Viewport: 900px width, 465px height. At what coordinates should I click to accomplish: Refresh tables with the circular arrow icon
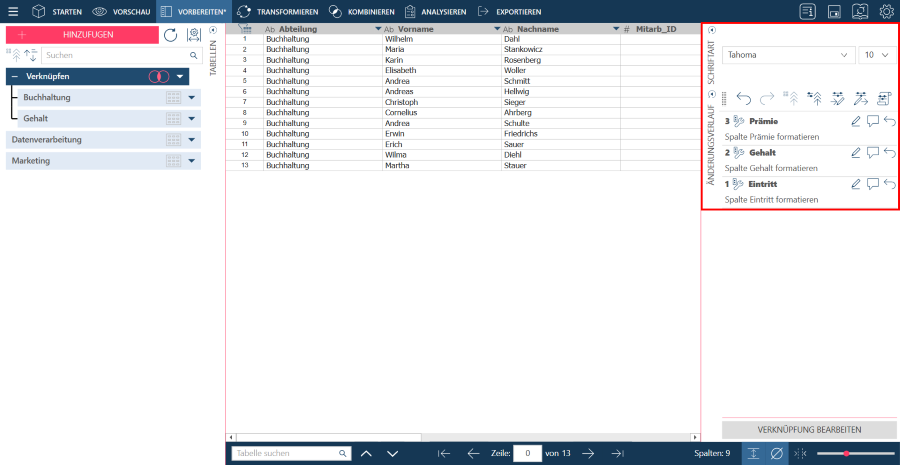pos(170,35)
